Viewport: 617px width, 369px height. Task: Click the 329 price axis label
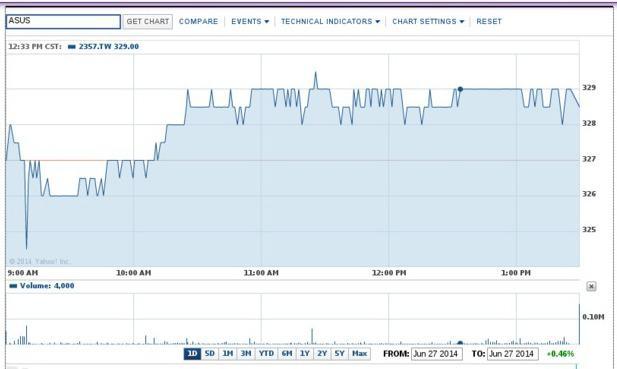click(x=589, y=87)
